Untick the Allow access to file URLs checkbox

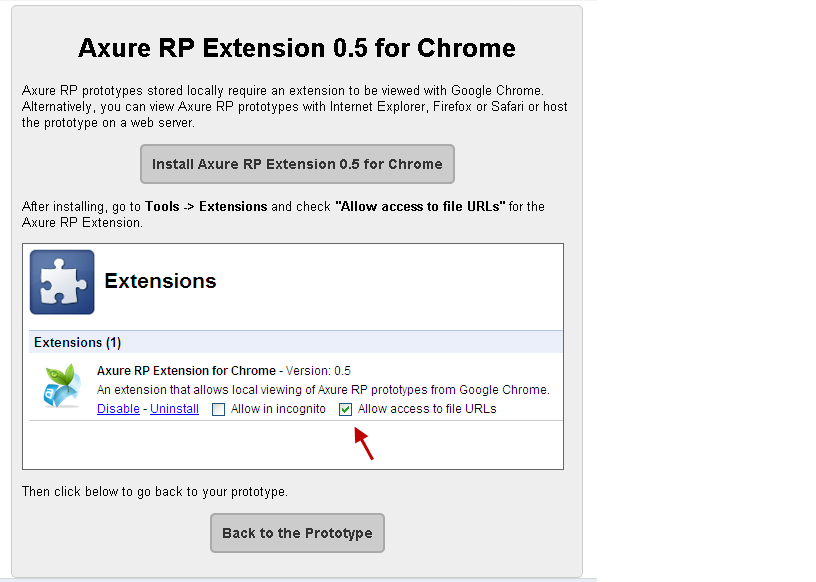[x=346, y=410]
